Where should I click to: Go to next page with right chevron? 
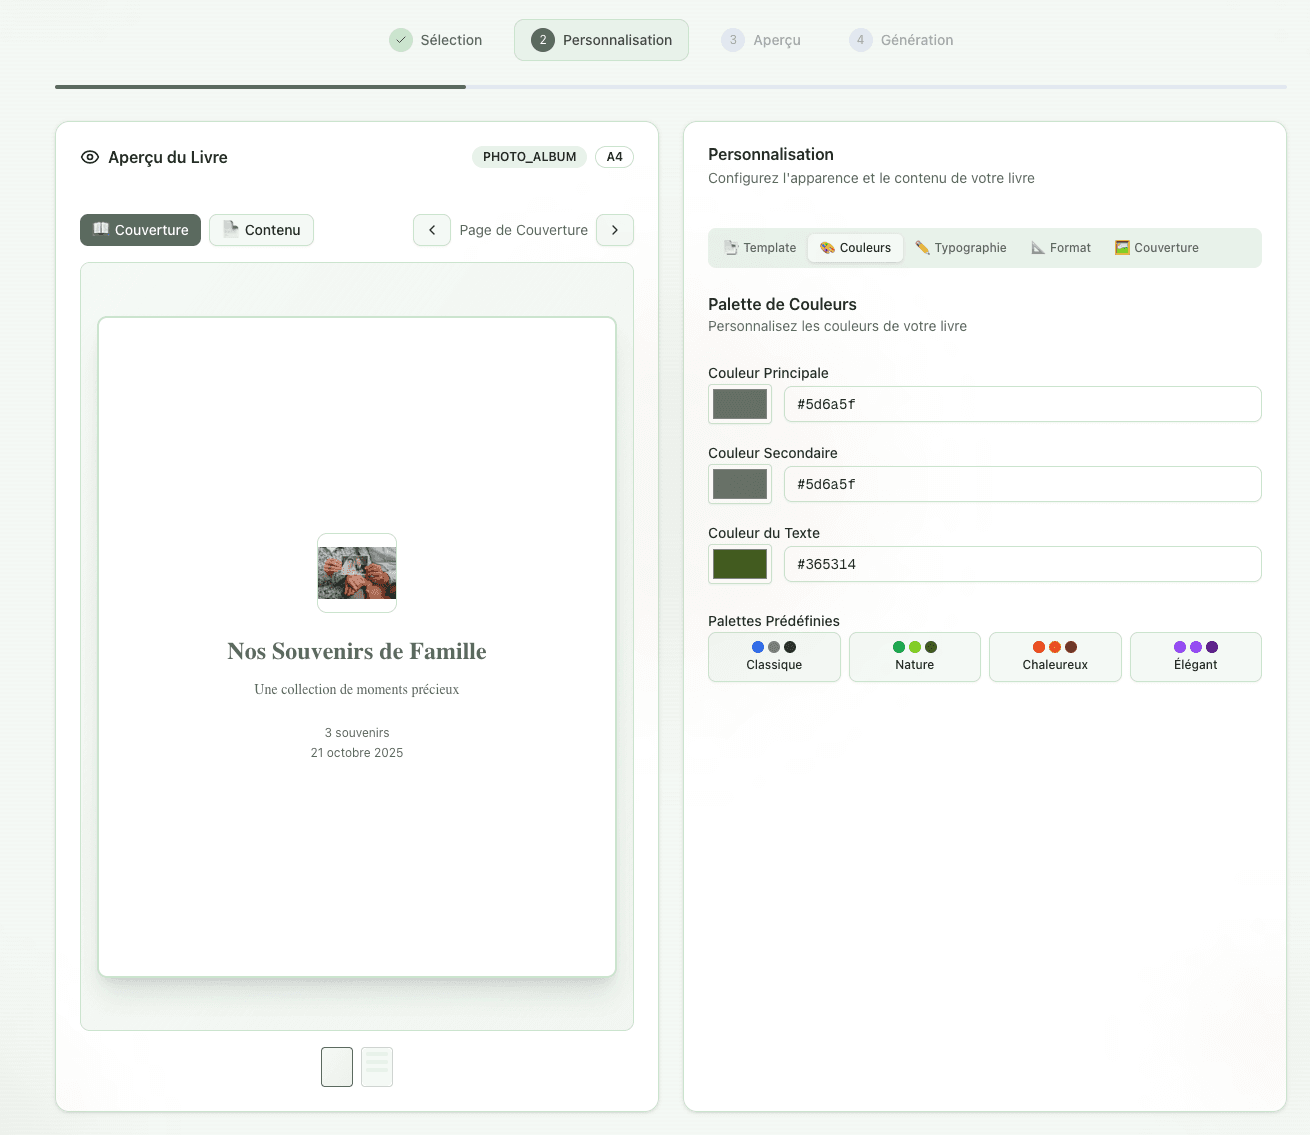click(615, 230)
